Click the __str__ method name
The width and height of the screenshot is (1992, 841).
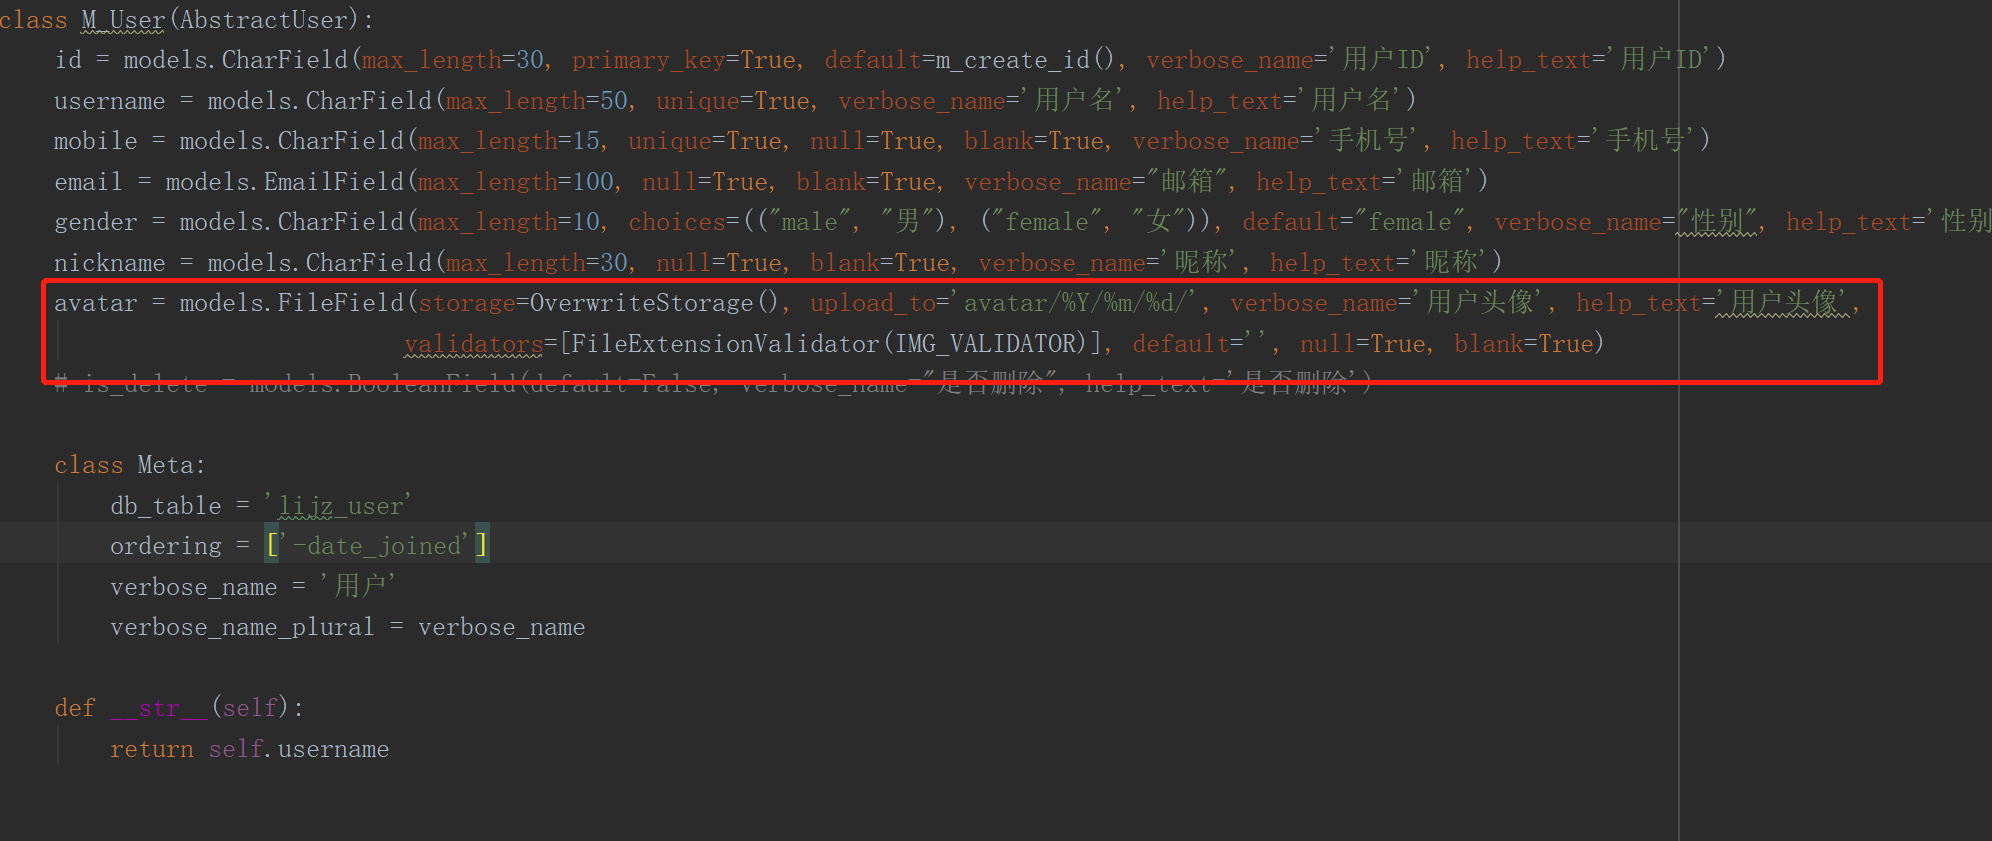(159, 708)
